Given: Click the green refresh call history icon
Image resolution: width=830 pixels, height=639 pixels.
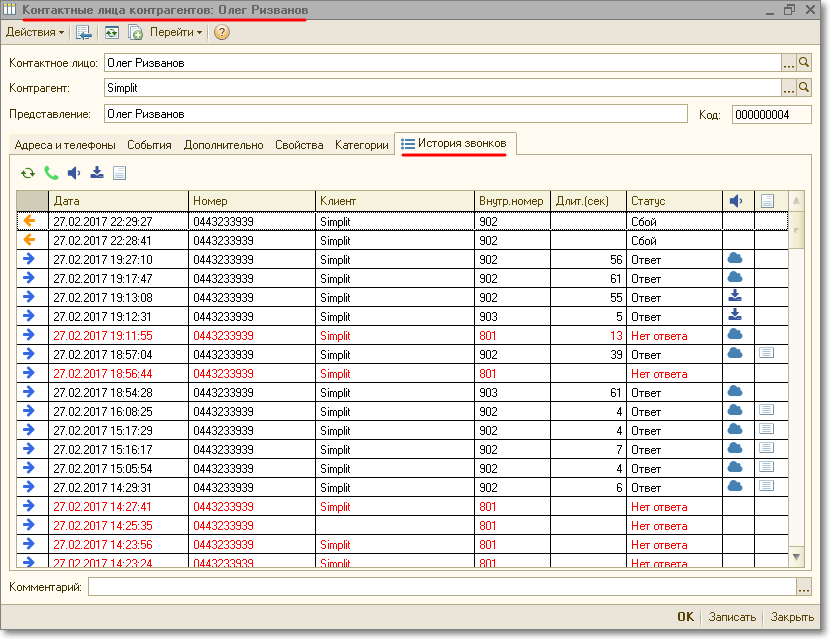Looking at the screenshot, I should pos(28,173).
